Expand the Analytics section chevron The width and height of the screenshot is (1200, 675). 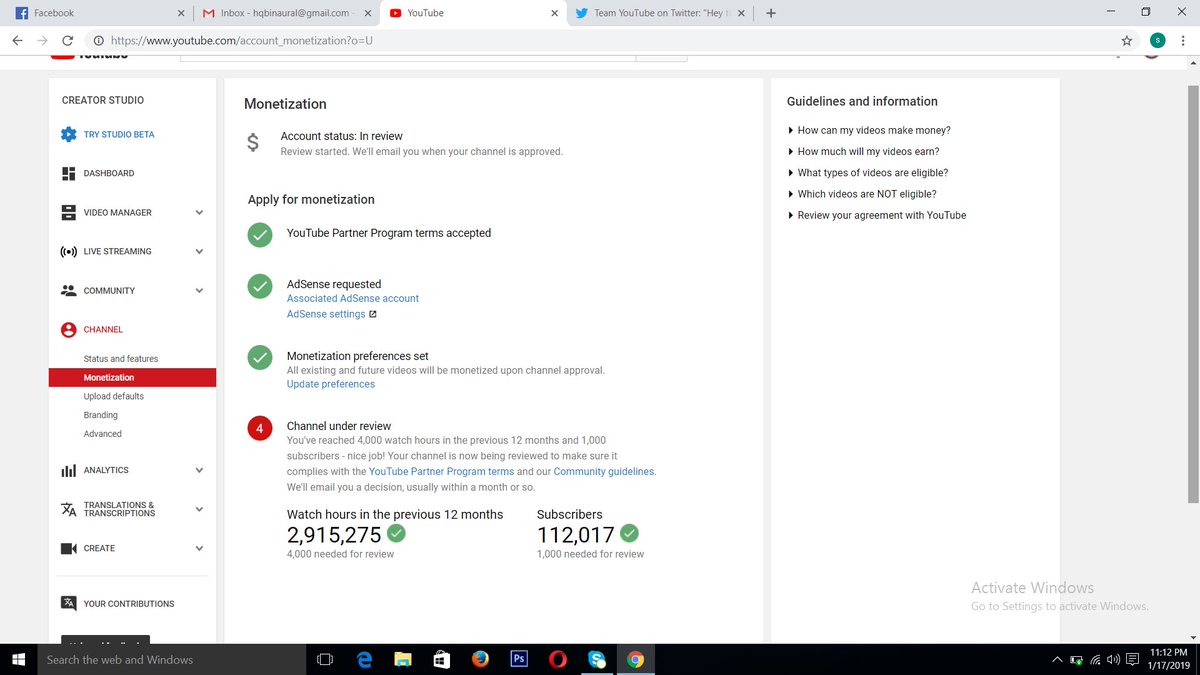(x=199, y=470)
